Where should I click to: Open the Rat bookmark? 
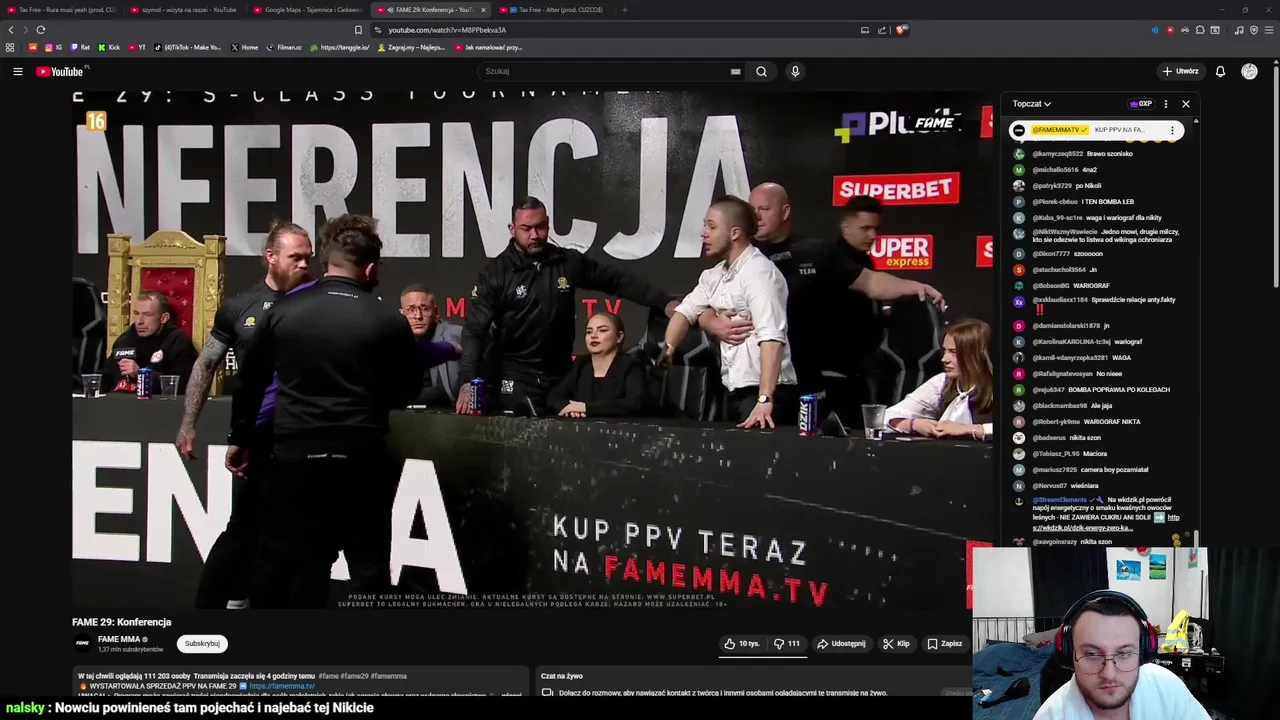(x=80, y=47)
